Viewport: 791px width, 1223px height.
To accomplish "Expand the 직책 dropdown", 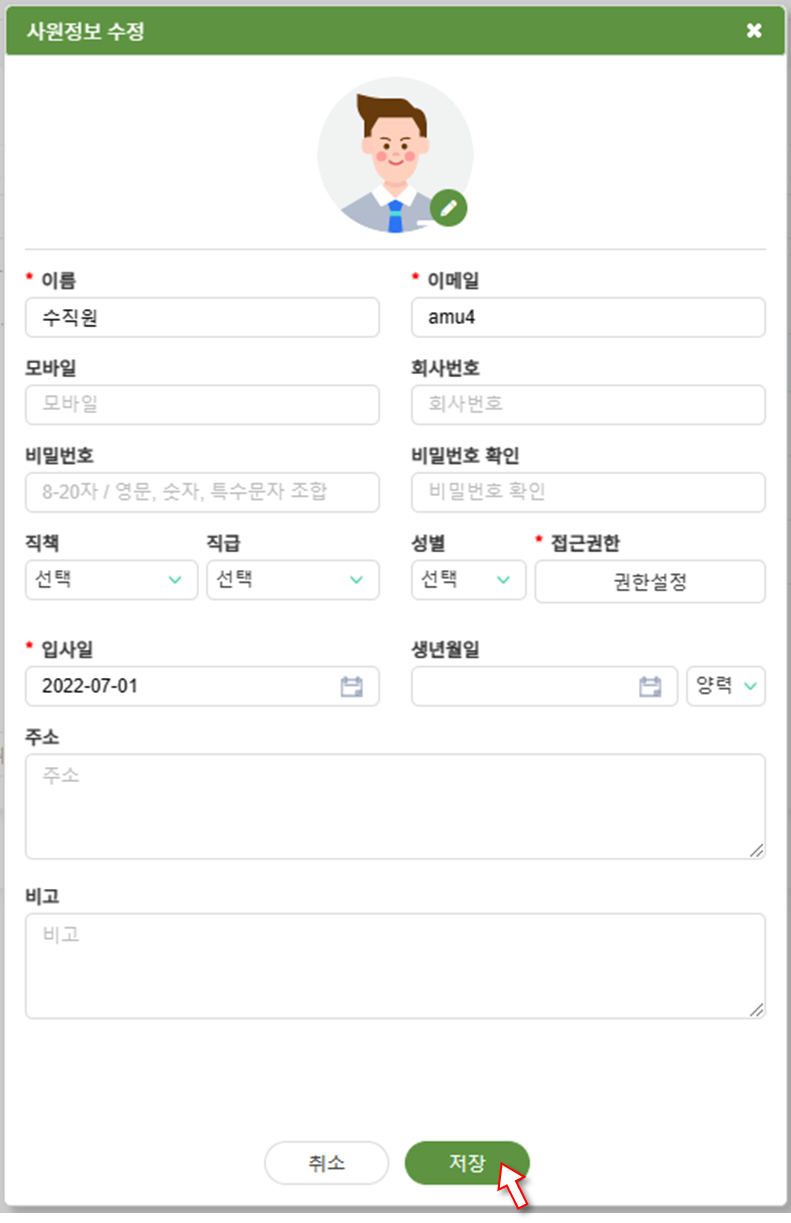I will (x=111, y=580).
